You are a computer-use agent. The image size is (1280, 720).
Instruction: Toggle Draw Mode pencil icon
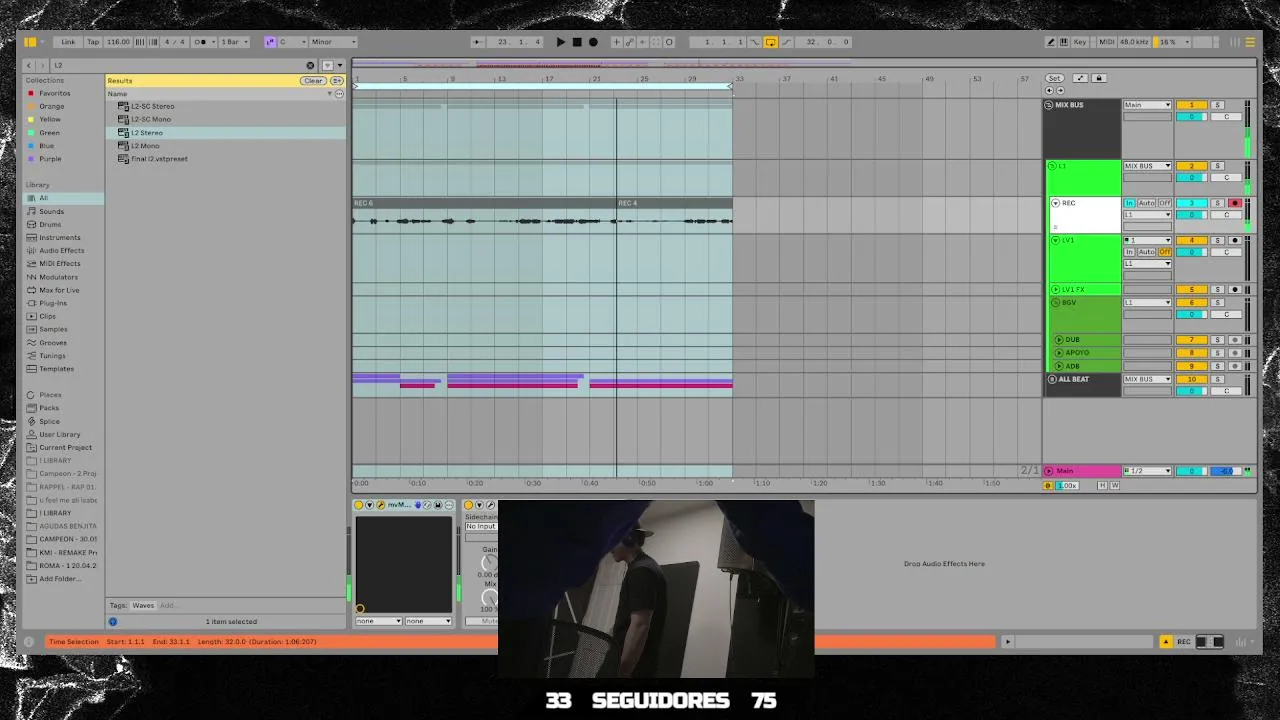1051,42
